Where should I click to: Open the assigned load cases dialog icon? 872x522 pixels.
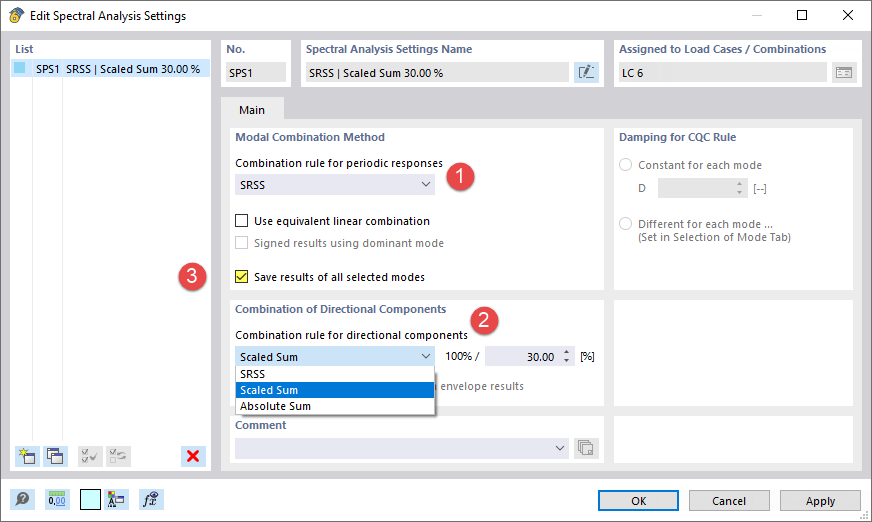(x=845, y=72)
